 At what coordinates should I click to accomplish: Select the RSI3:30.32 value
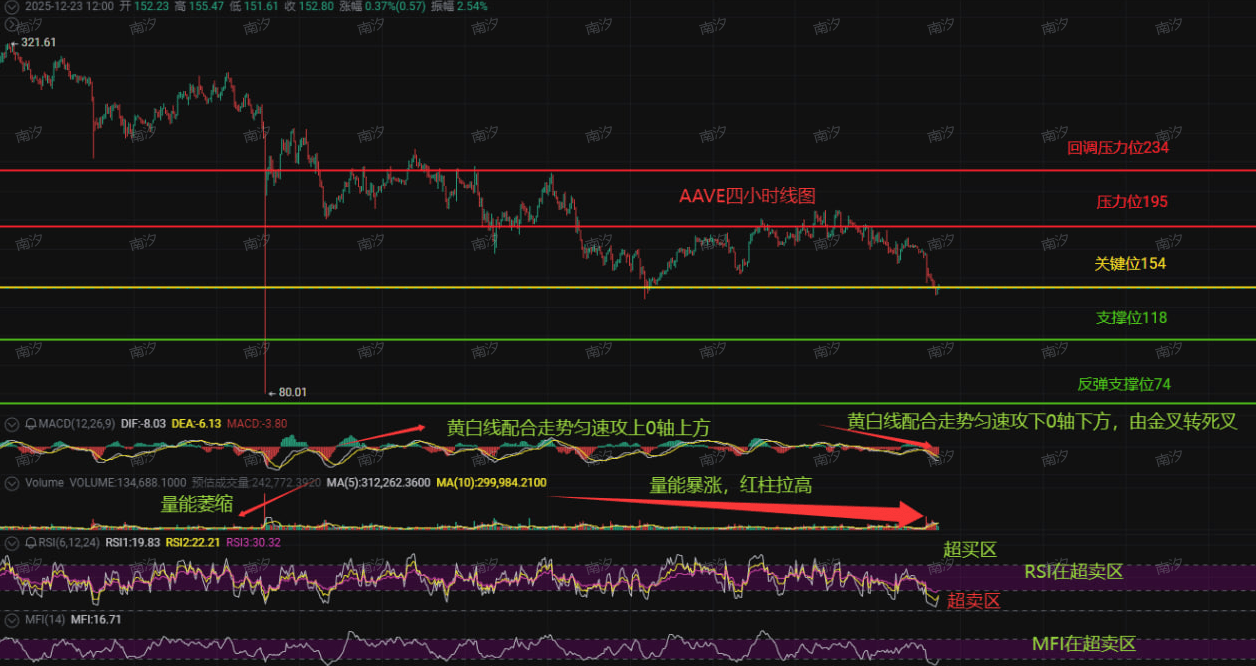pyautogui.click(x=253, y=543)
